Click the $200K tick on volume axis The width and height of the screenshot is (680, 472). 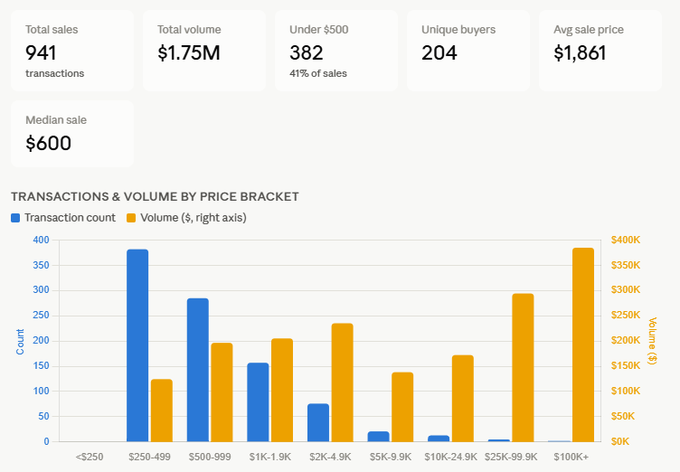(625, 341)
